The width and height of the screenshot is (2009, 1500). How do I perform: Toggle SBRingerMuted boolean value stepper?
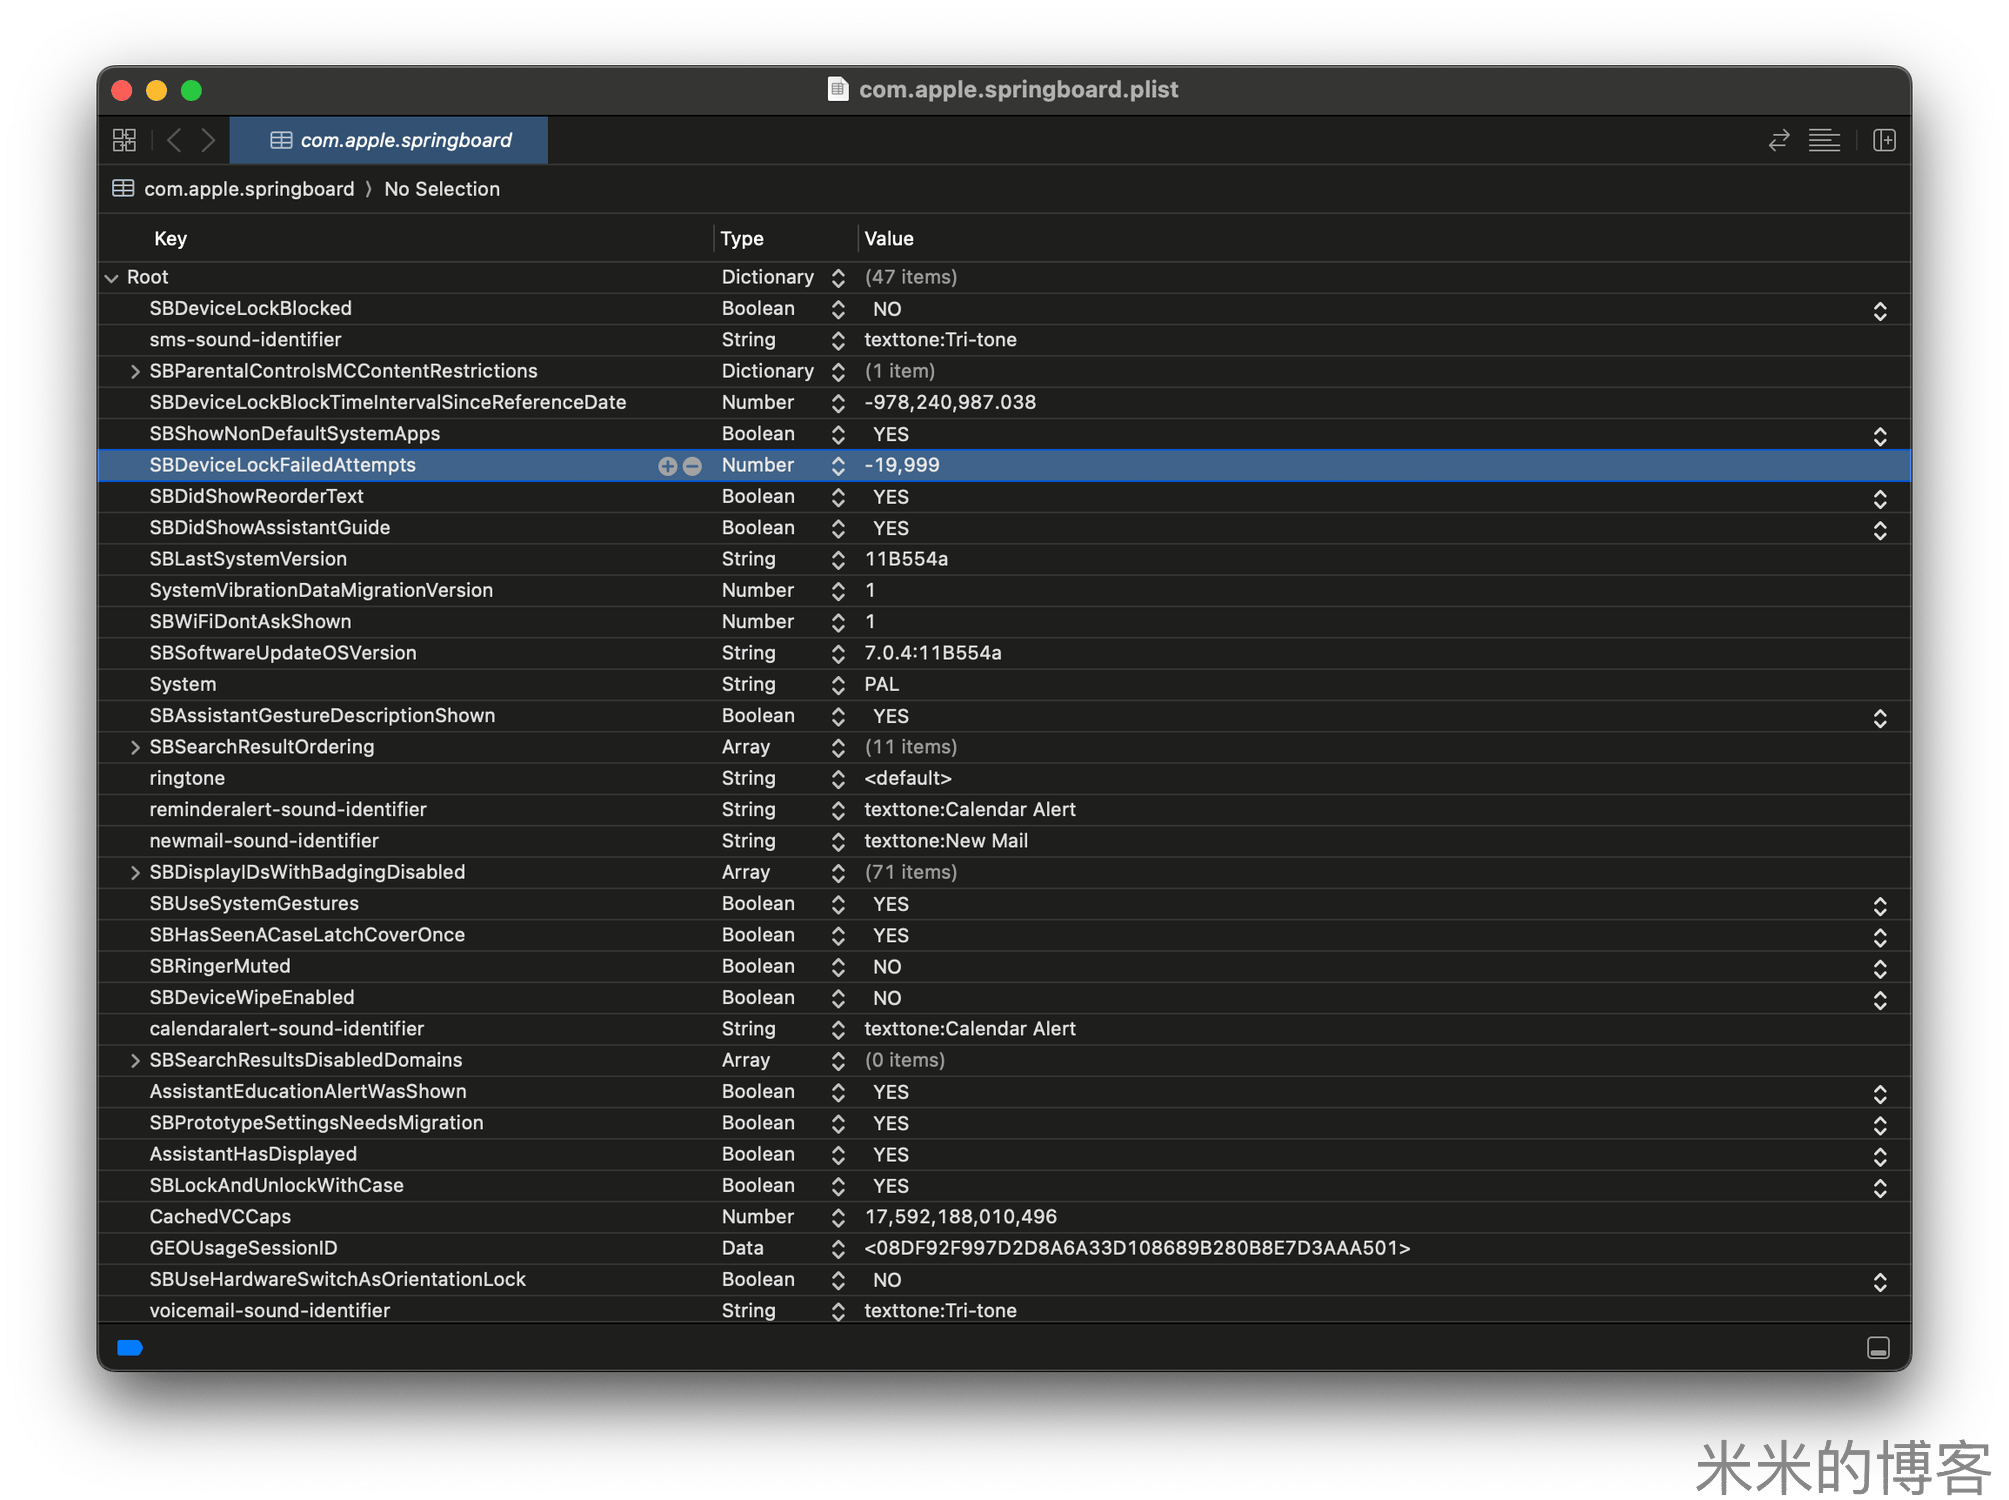[x=1879, y=968]
